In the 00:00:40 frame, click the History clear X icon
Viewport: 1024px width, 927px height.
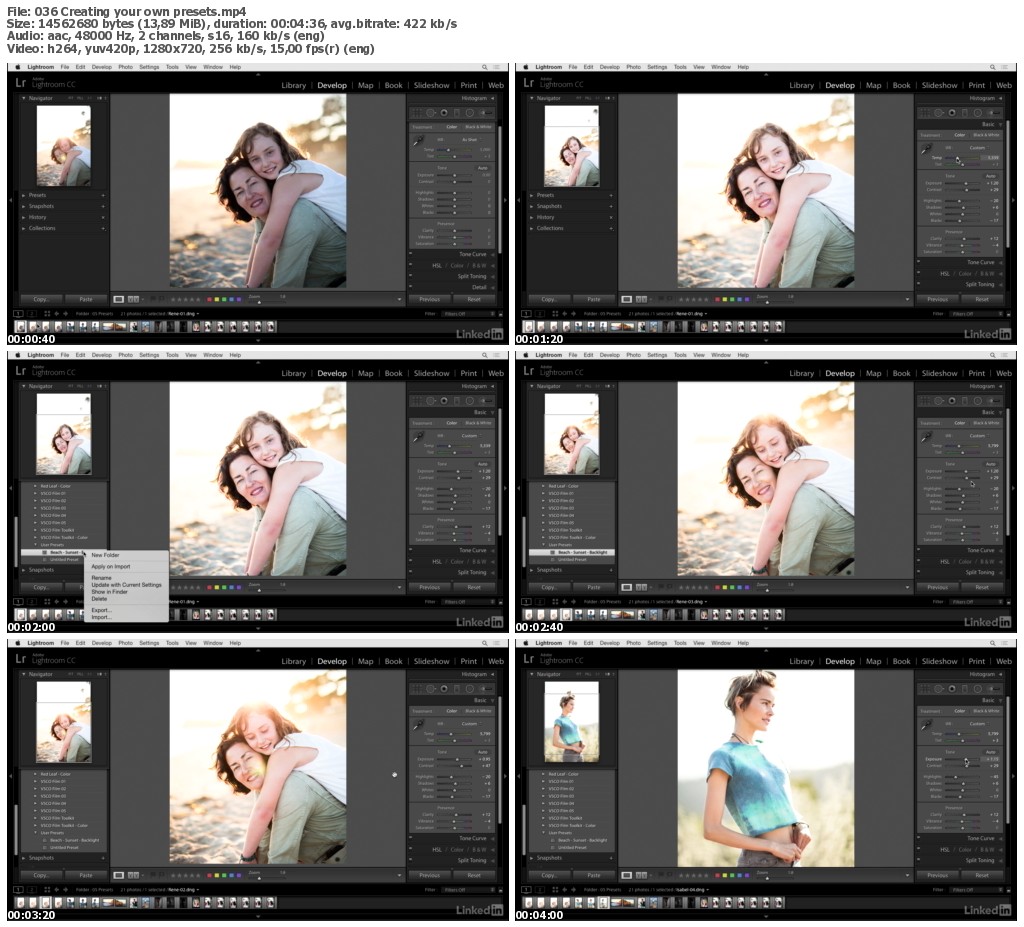click(103, 218)
